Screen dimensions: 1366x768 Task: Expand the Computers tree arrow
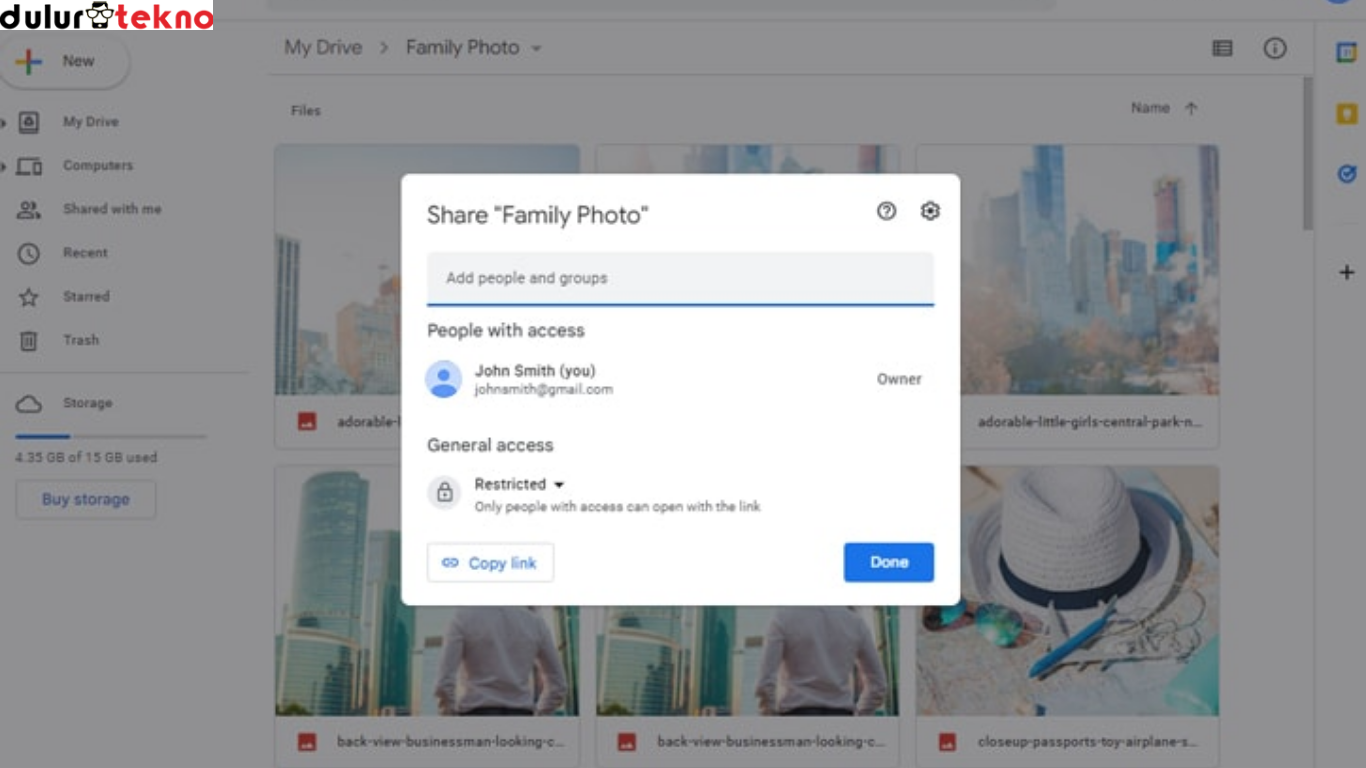coord(4,166)
